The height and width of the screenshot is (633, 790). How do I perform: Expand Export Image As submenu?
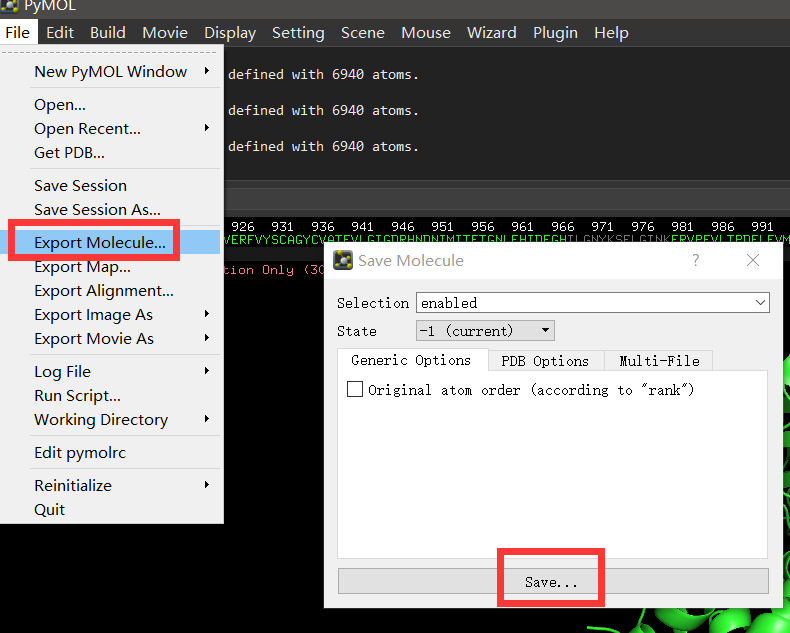[x=112, y=314]
